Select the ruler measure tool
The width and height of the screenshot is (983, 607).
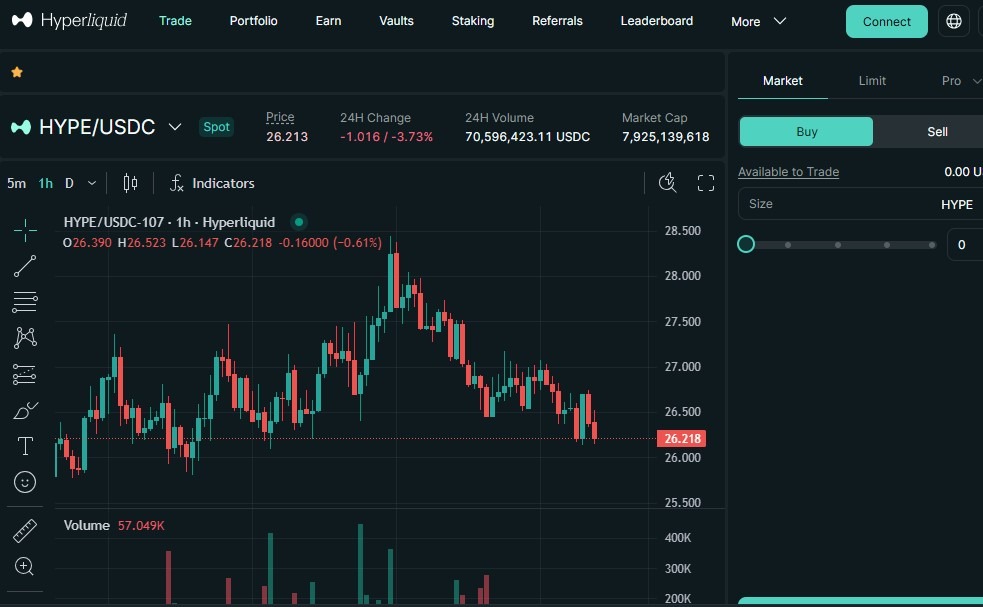25,530
